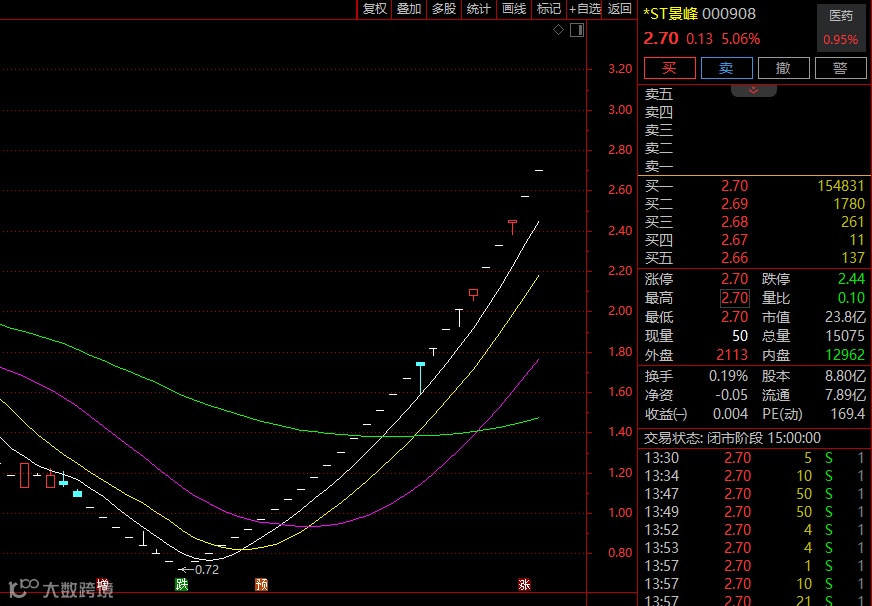Open the 标记 mark menu

coord(548,9)
